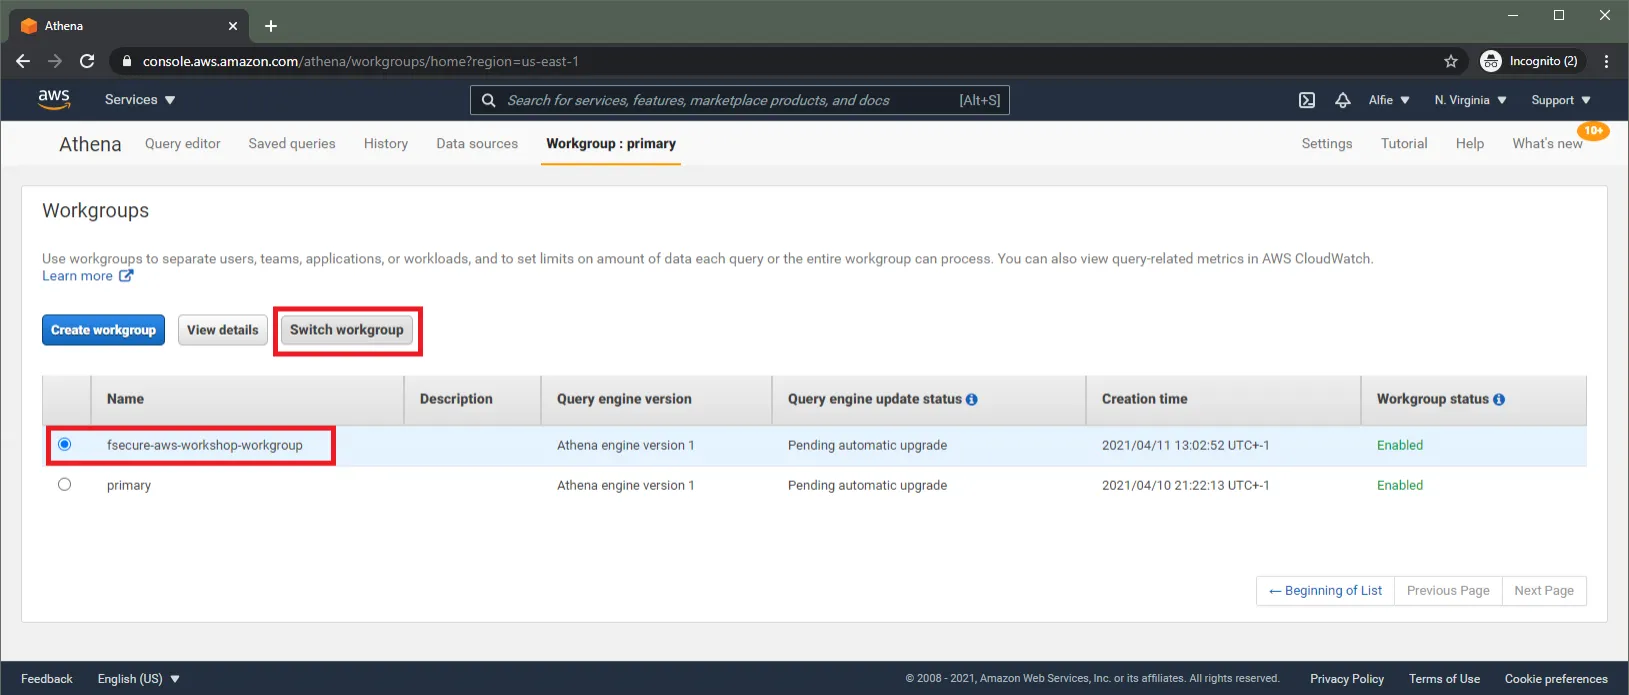
Task: Open What's new
Action: click(1547, 143)
